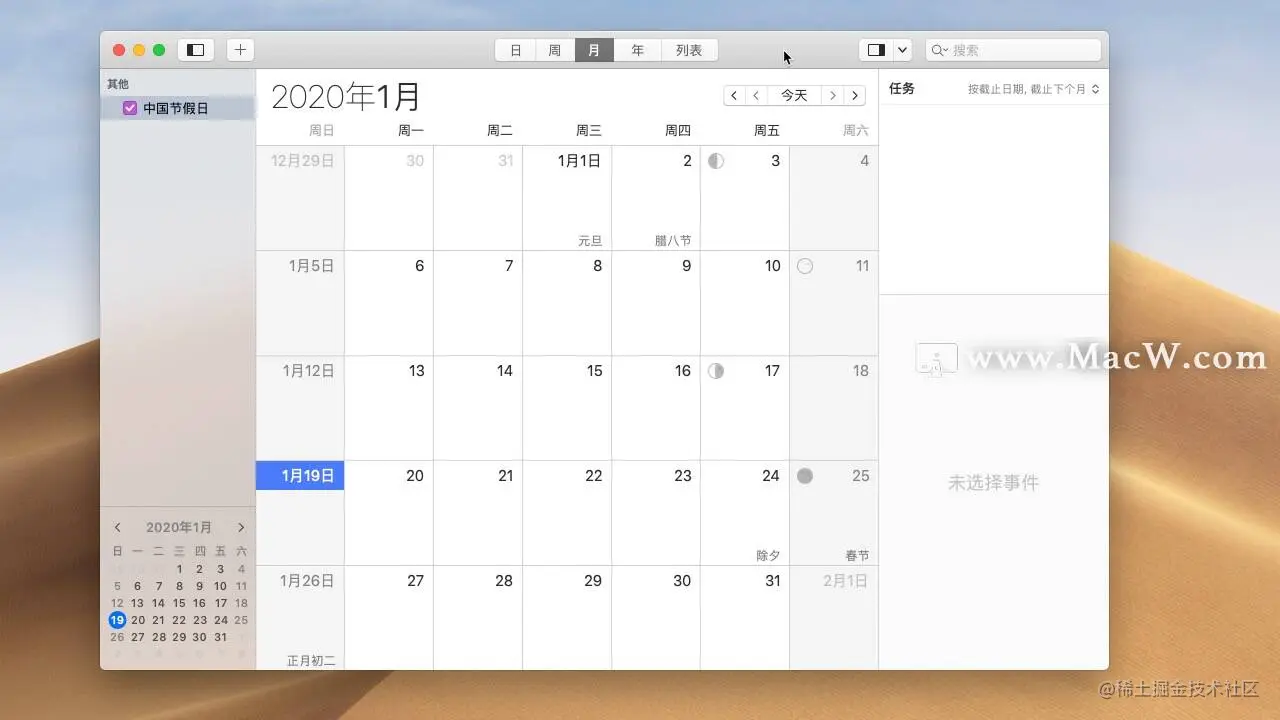
Task: Click the 周三 weekday column header
Action: [589, 131]
